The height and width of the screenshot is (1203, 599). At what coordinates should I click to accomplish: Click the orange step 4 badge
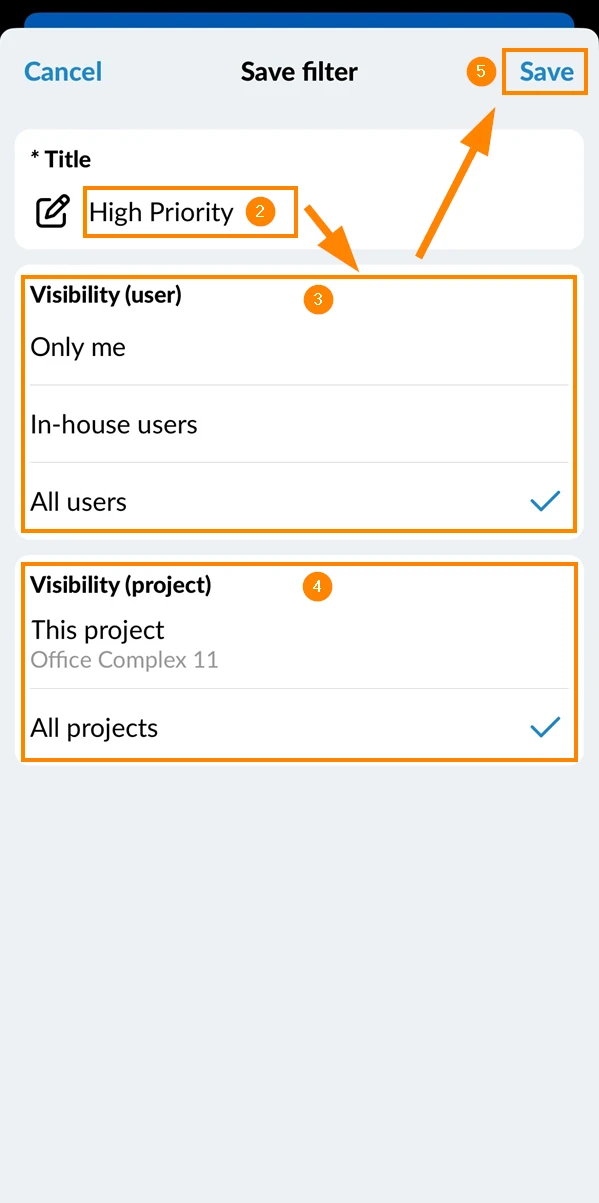(317, 587)
